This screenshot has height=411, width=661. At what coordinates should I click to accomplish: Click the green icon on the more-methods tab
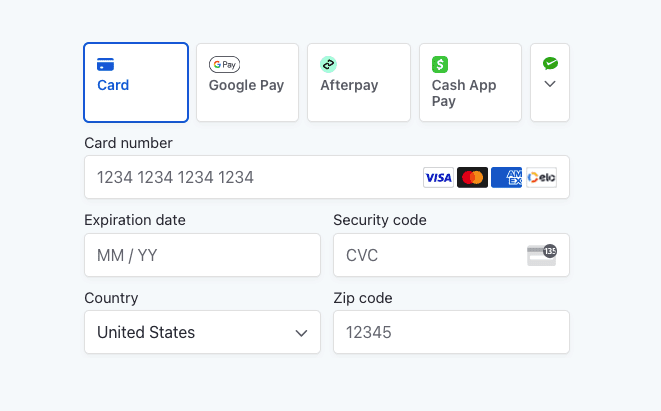[x=549, y=64]
